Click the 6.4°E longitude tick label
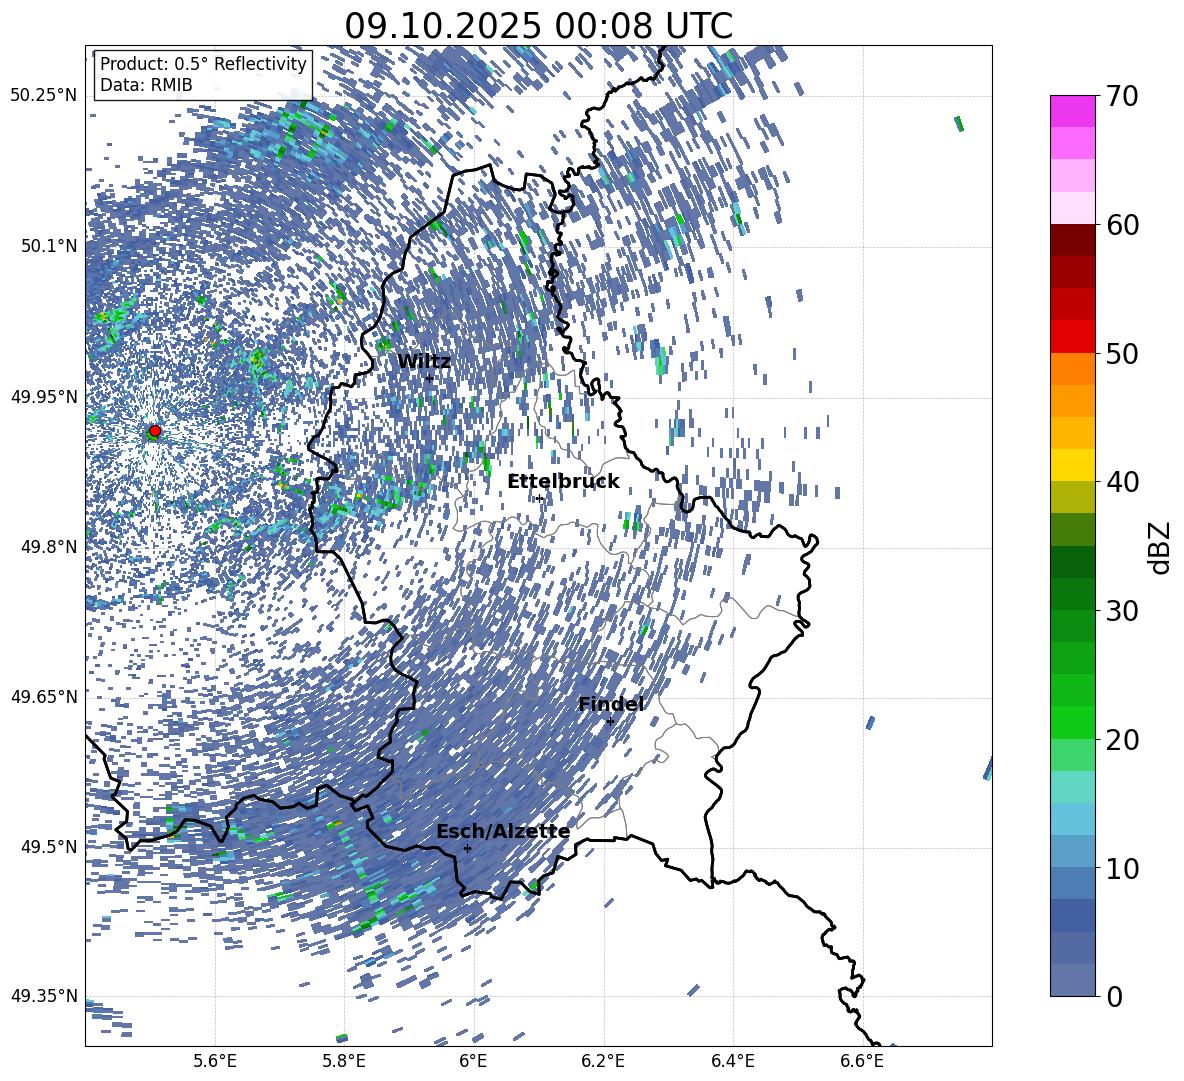The width and height of the screenshot is (1184, 1081). (732, 1061)
